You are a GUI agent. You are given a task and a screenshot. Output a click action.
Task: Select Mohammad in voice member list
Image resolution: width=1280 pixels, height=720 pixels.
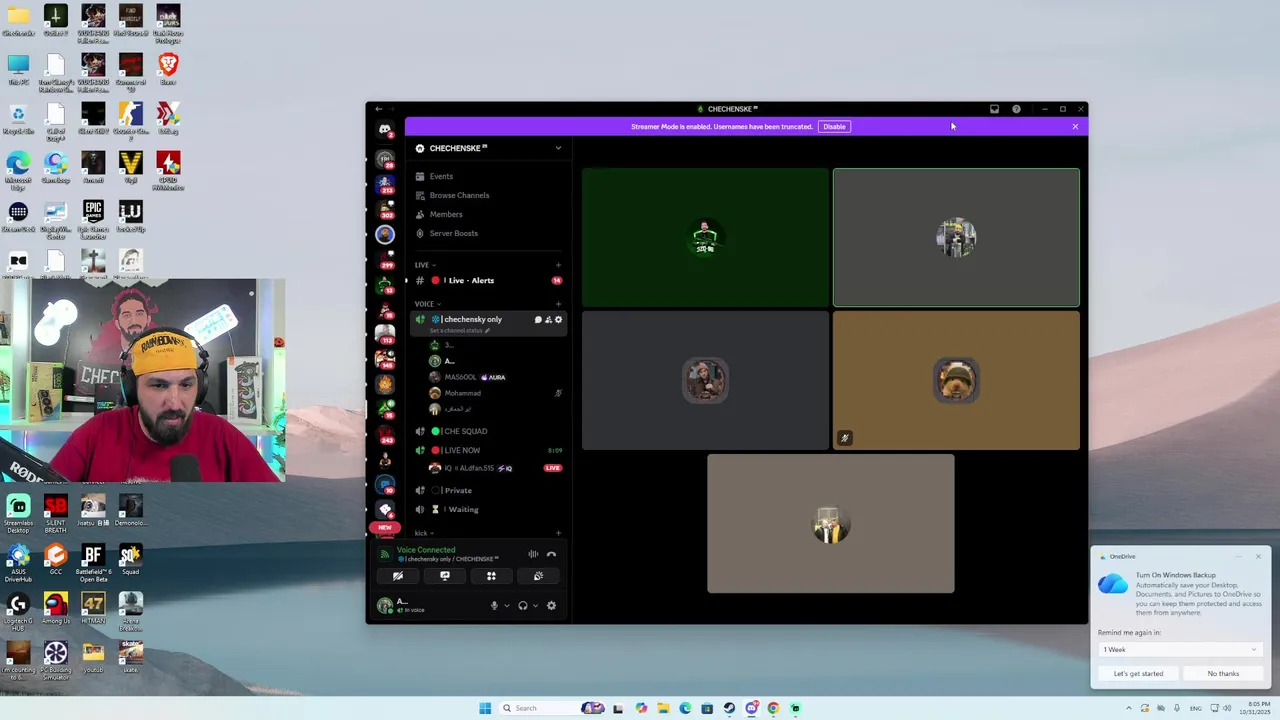click(462, 393)
